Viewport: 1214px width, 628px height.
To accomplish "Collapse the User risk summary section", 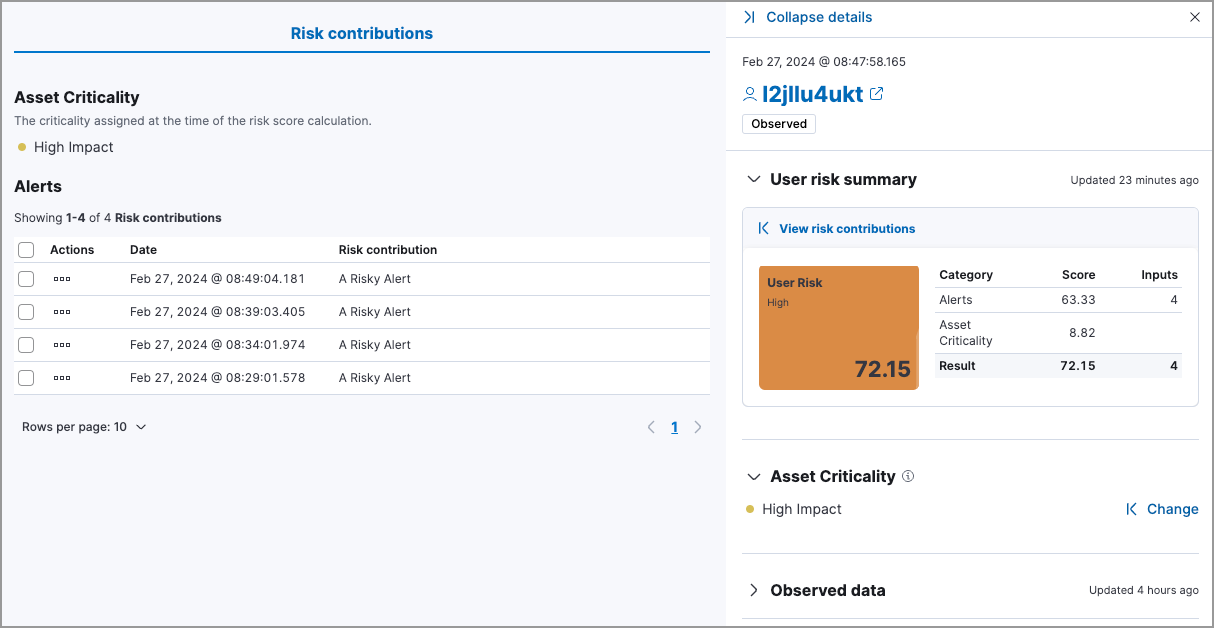I will 754,180.
